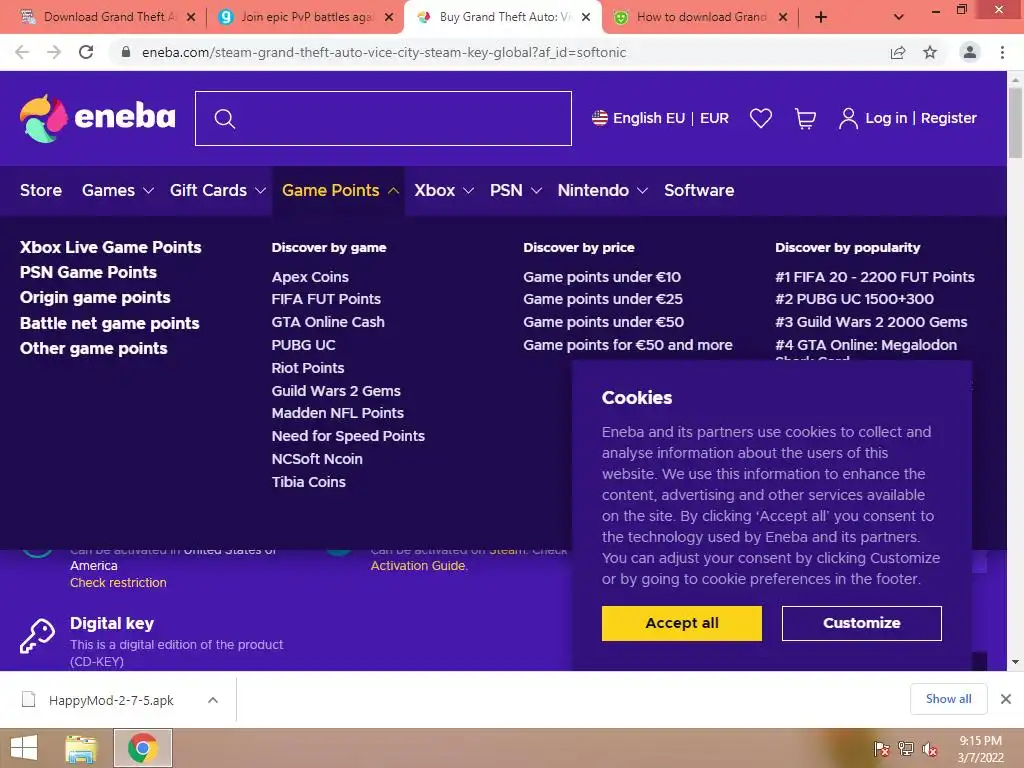Open Game points under €25 link

click(603, 299)
